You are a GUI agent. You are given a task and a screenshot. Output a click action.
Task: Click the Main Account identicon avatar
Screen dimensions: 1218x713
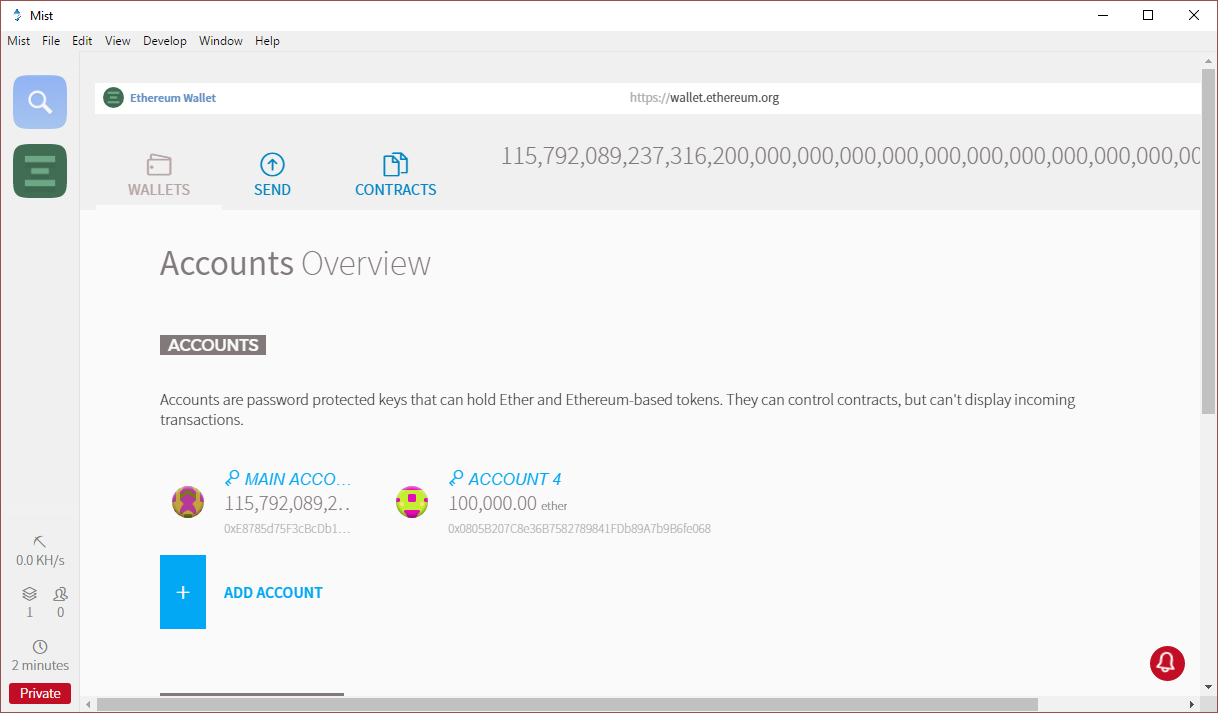pyautogui.click(x=188, y=502)
